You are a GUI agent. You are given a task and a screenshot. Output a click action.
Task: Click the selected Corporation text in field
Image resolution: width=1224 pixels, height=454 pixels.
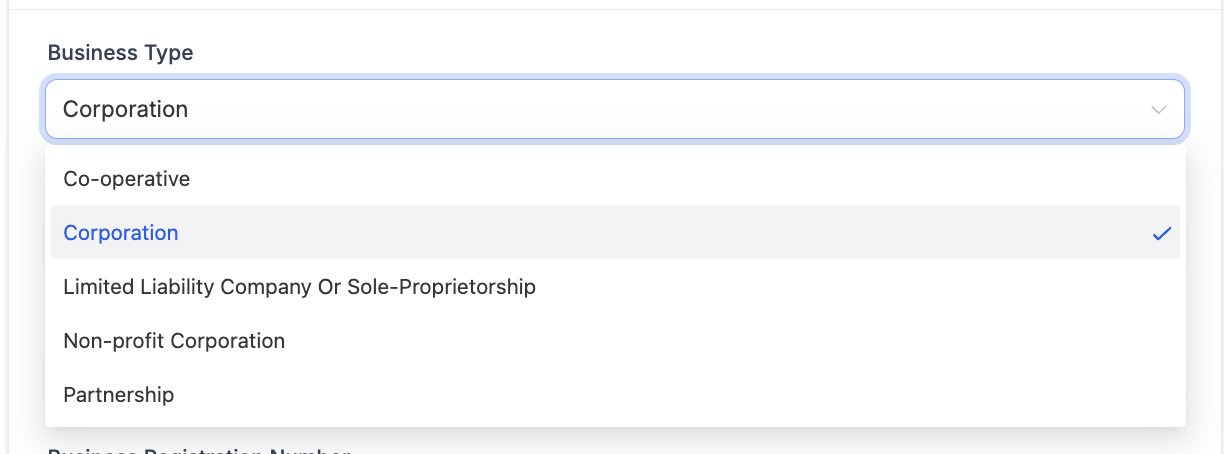126,109
